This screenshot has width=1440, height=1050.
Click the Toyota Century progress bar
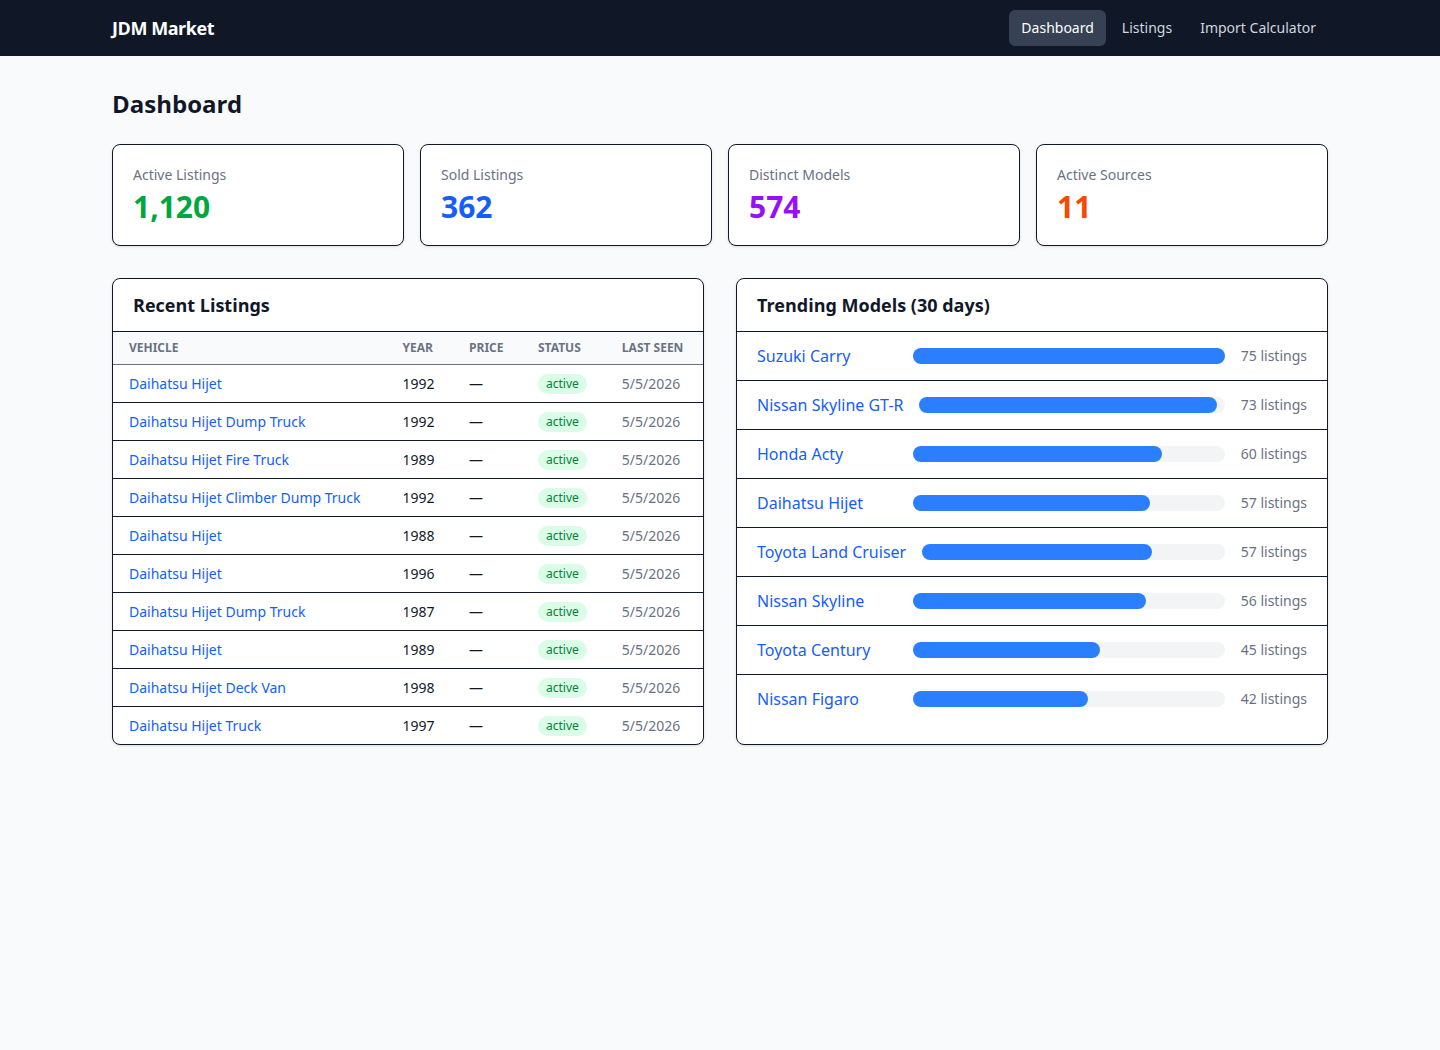1069,650
